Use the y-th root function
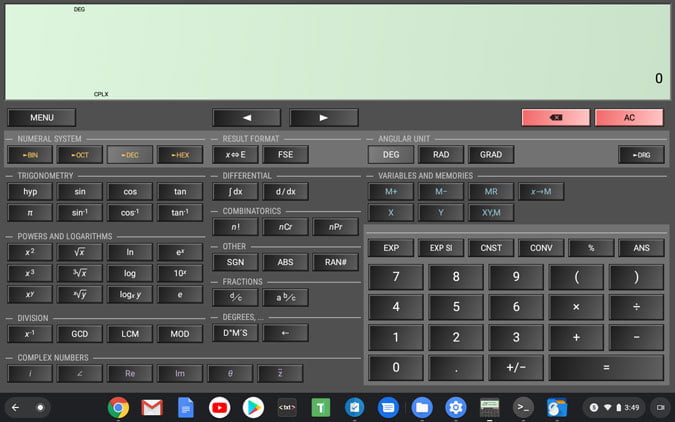 pos(80,295)
